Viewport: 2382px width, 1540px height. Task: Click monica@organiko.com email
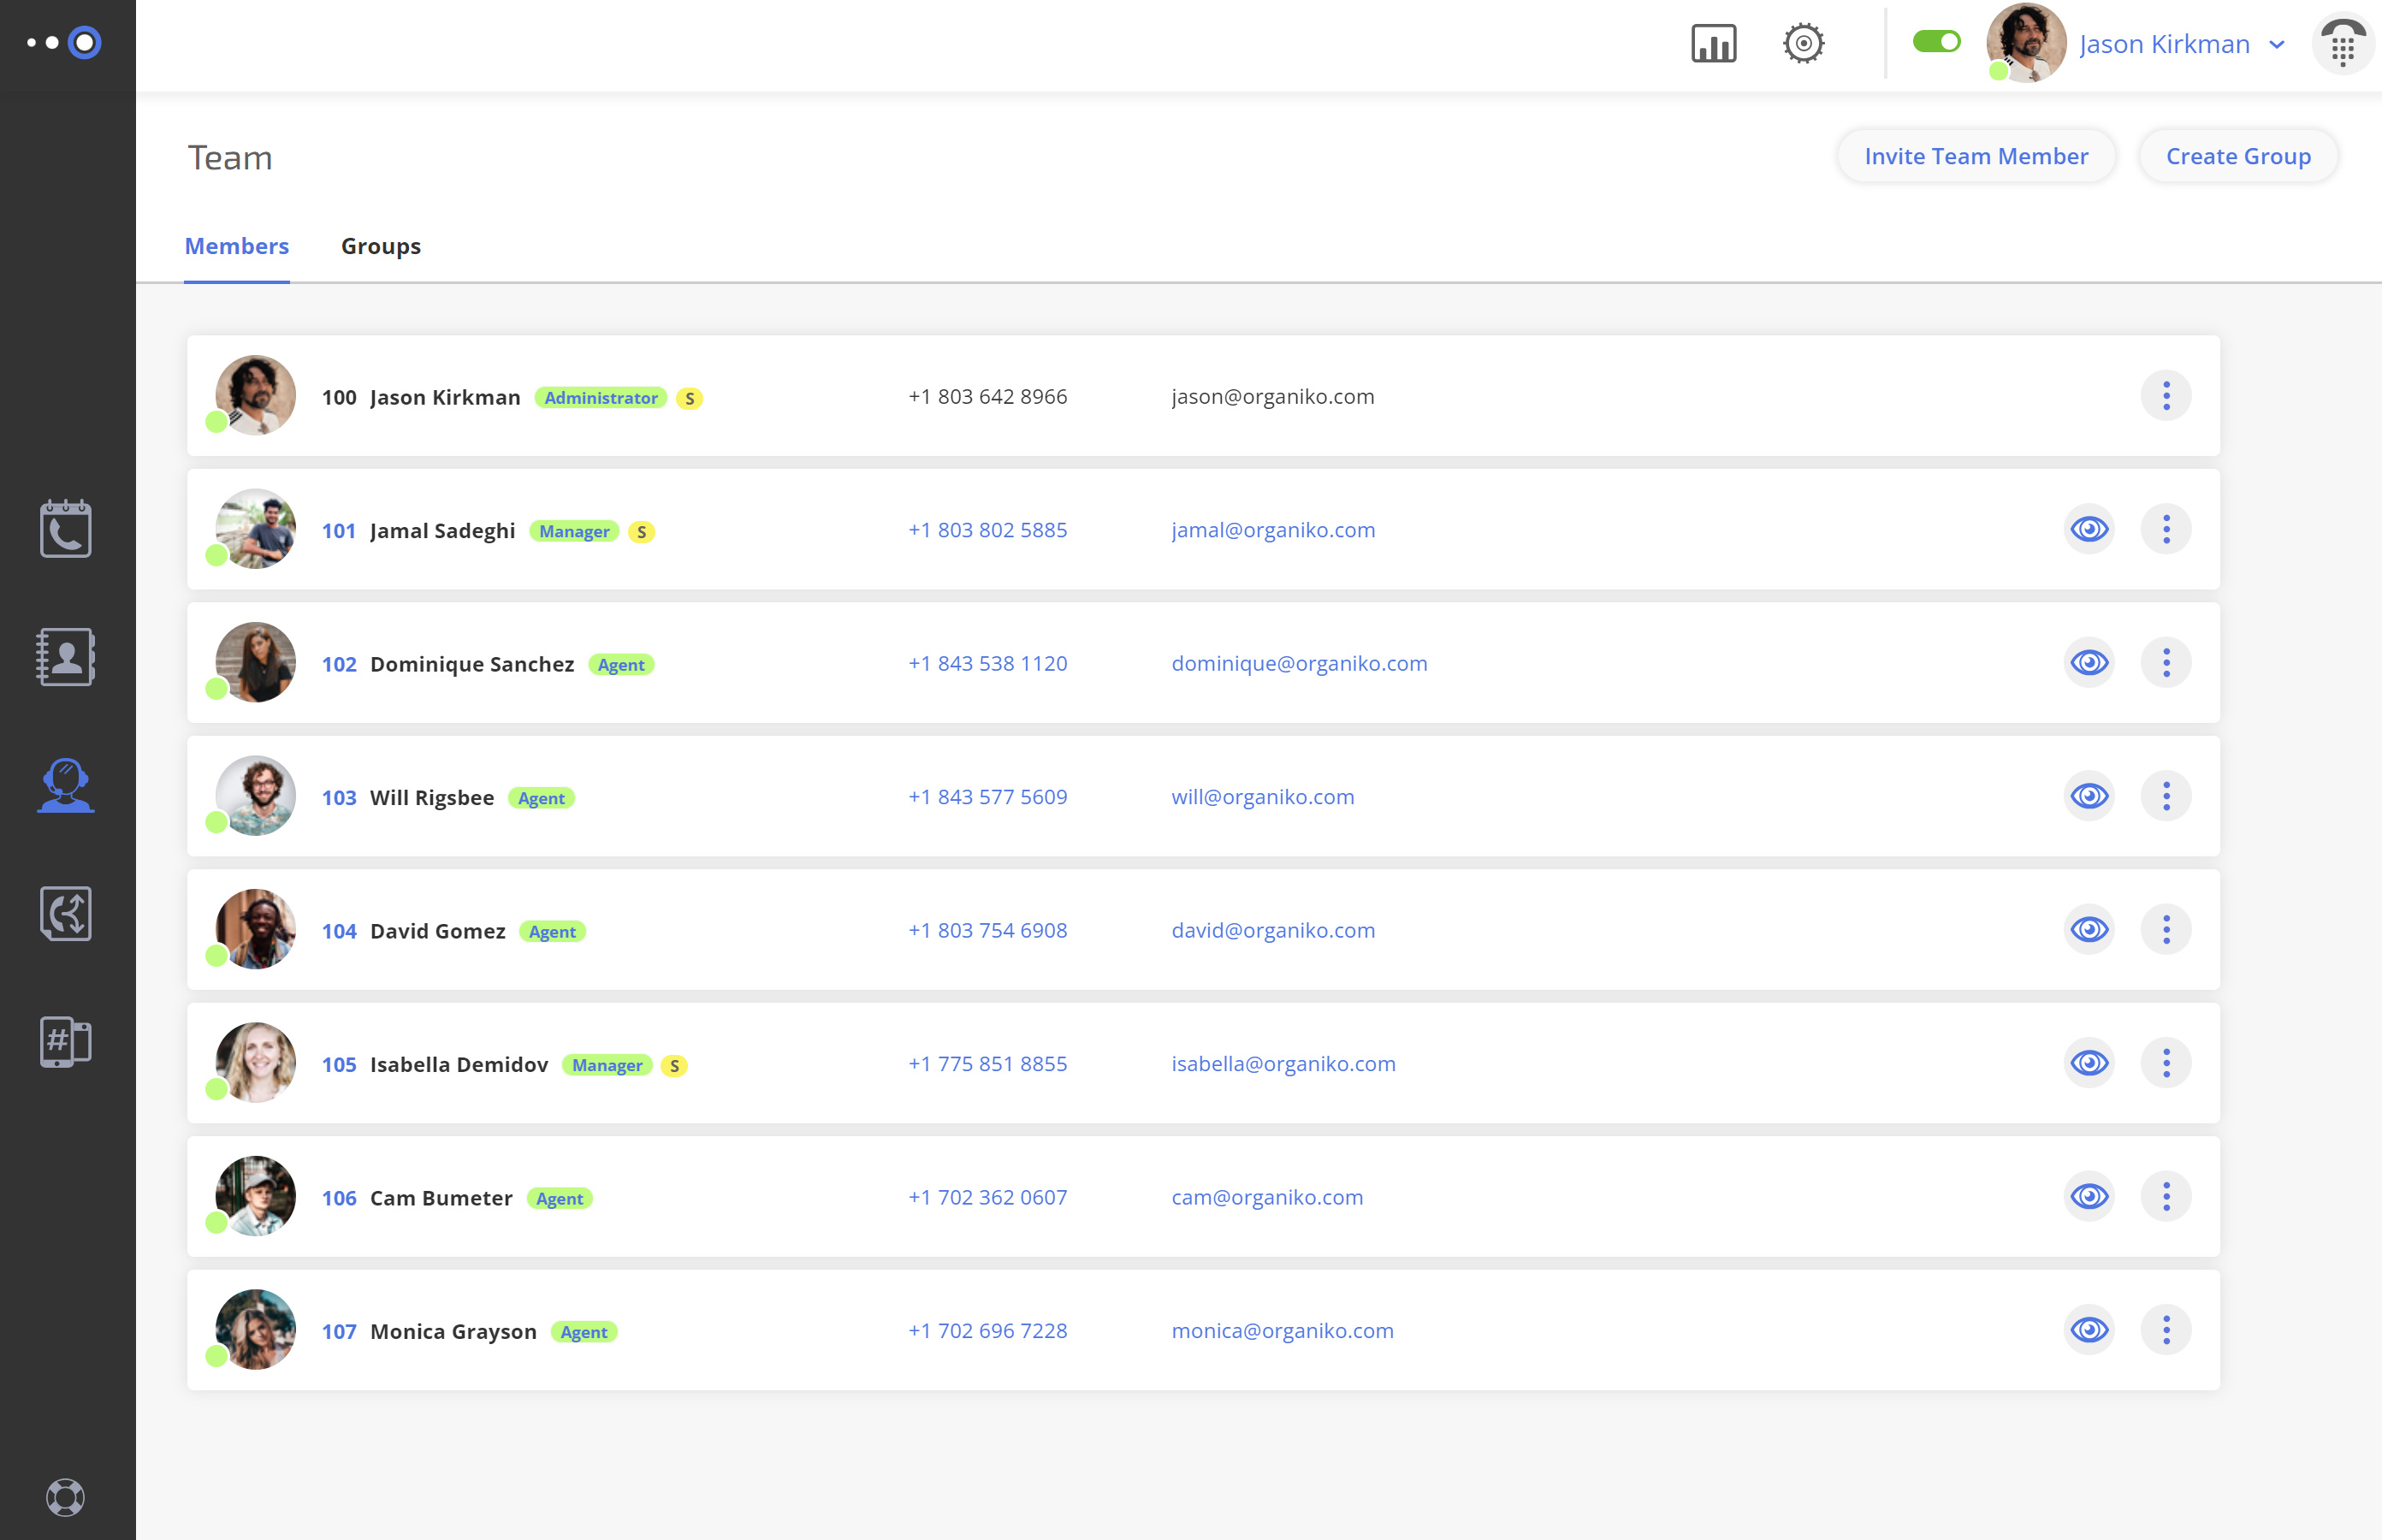(x=1282, y=1331)
